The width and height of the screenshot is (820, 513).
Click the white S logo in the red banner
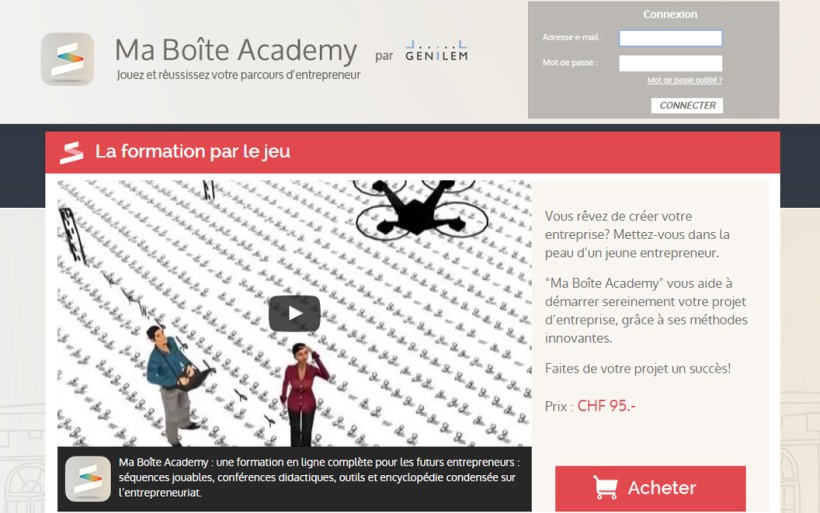[72, 153]
